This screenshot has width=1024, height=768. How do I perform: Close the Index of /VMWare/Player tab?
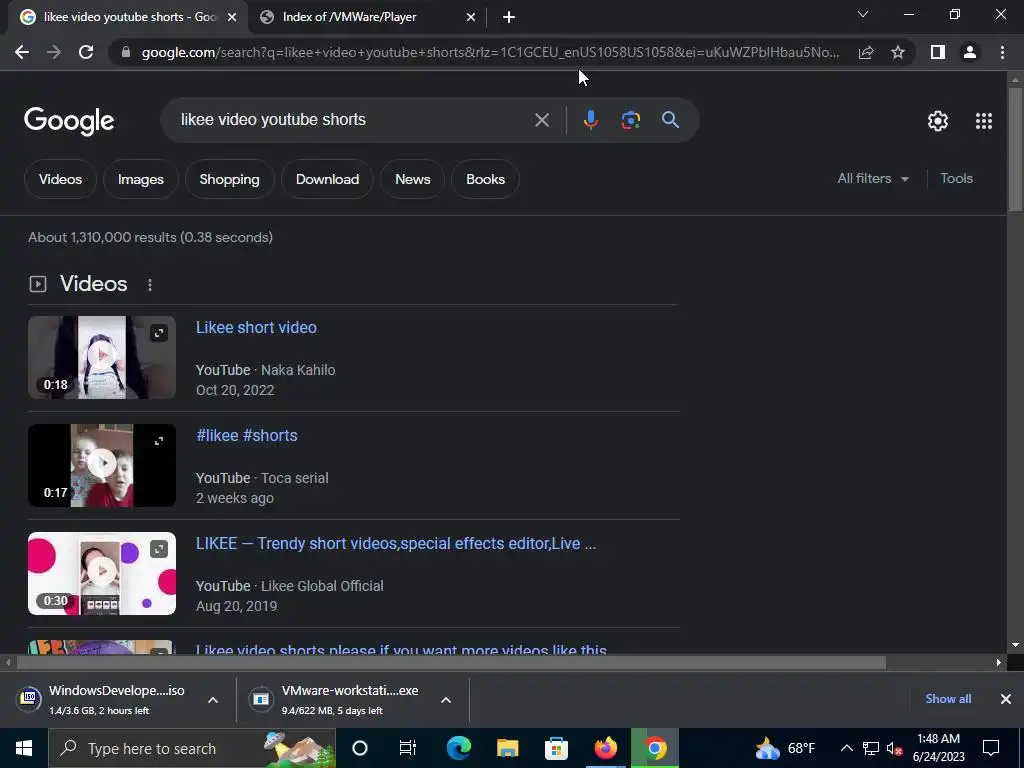click(471, 18)
